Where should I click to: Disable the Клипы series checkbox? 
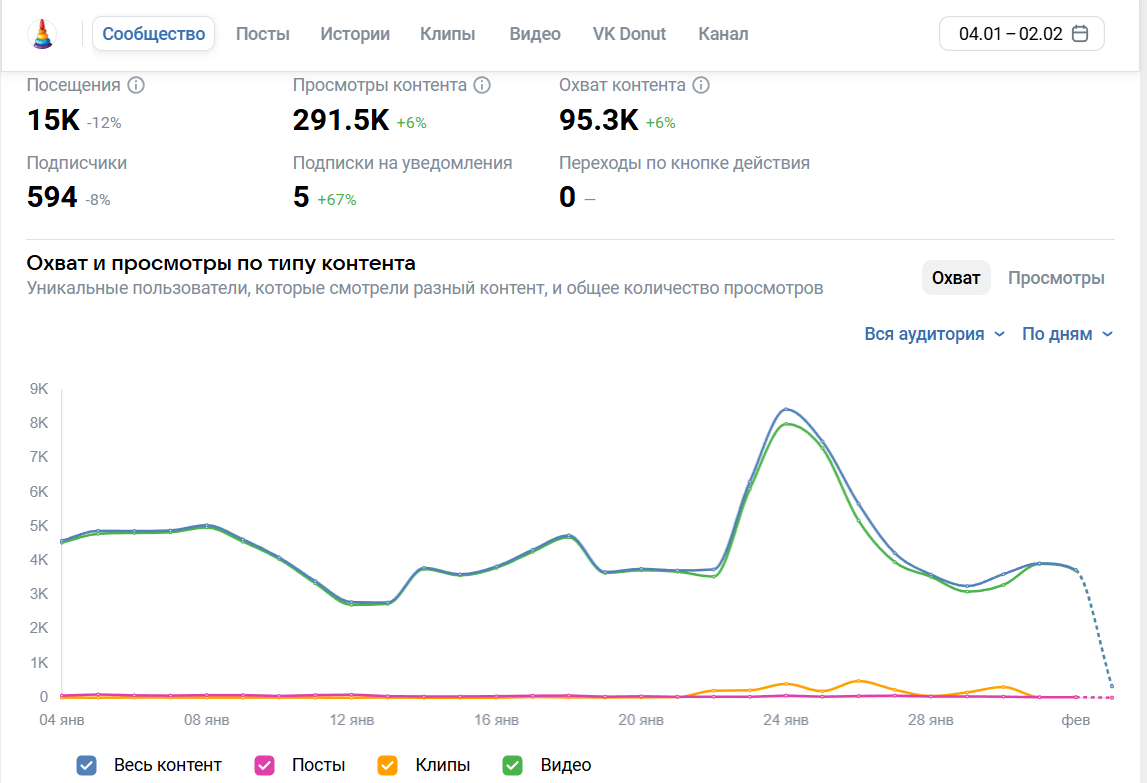(388, 765)
